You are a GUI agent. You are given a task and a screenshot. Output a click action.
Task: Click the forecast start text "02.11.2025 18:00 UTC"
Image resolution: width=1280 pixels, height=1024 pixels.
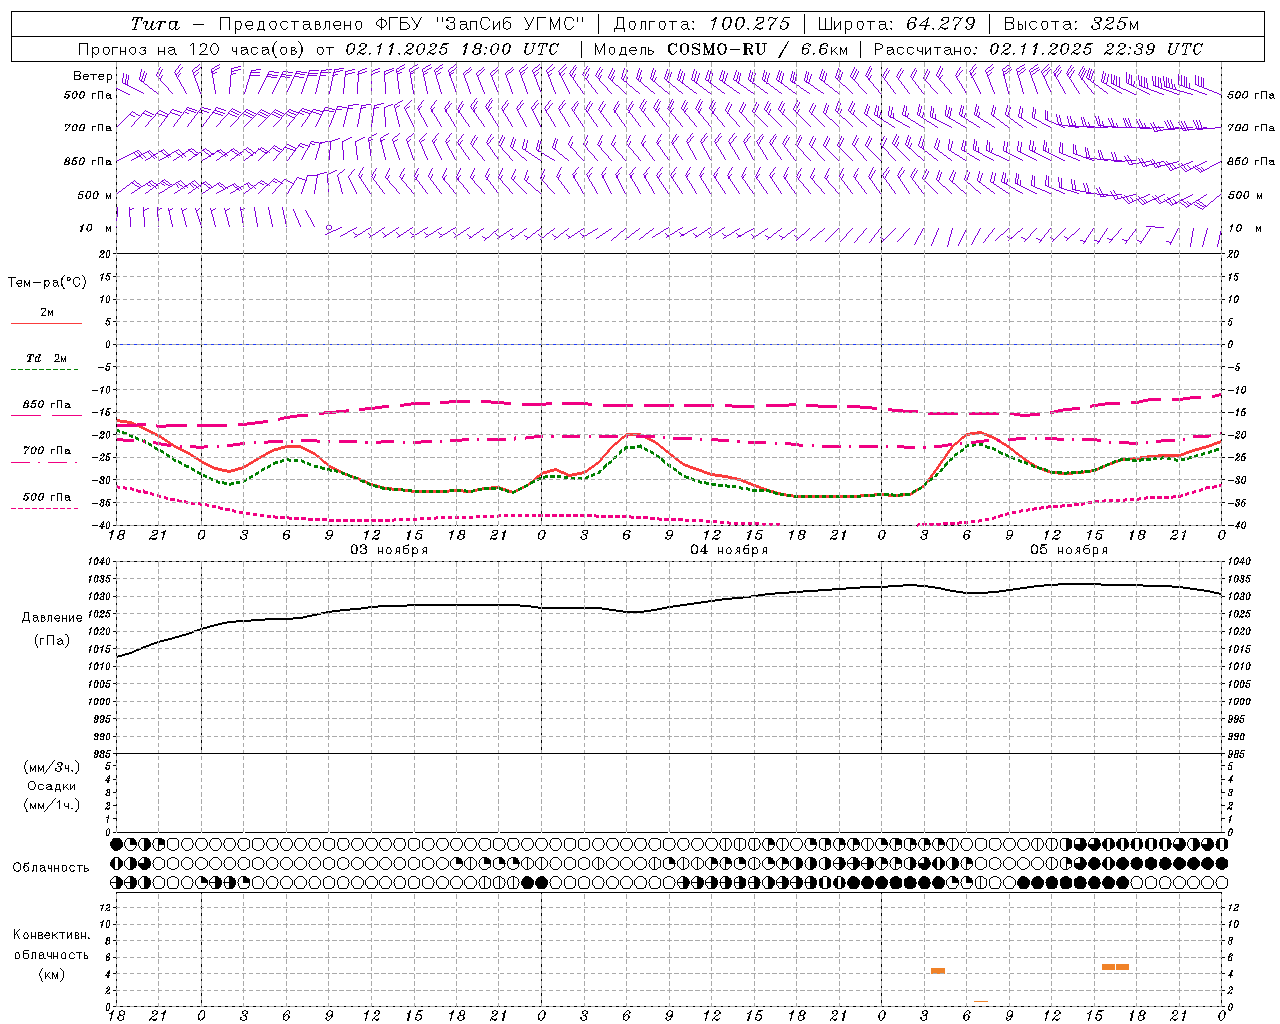click(x=452, y=49)
